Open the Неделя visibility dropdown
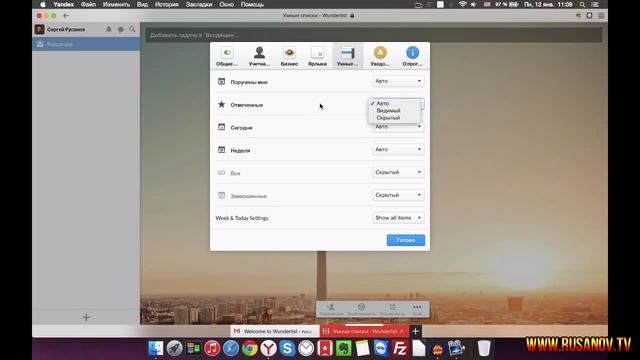 pyautogui.click(x=398, y=149)
